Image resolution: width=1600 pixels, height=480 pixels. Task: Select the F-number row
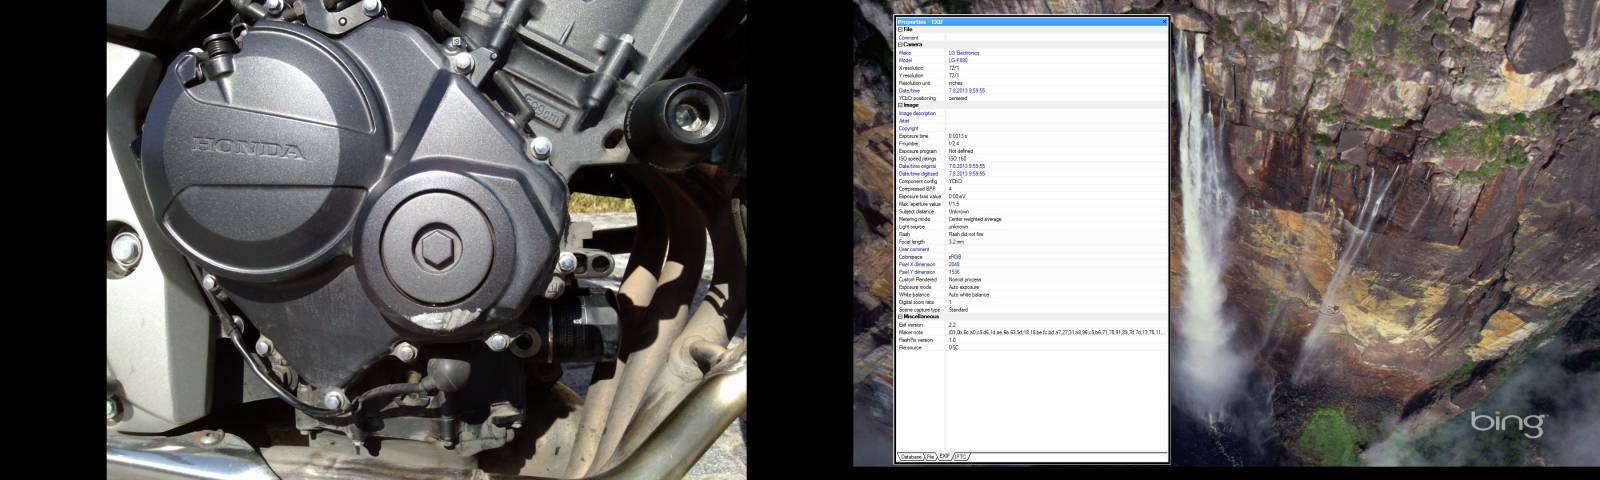[1031, 143]
